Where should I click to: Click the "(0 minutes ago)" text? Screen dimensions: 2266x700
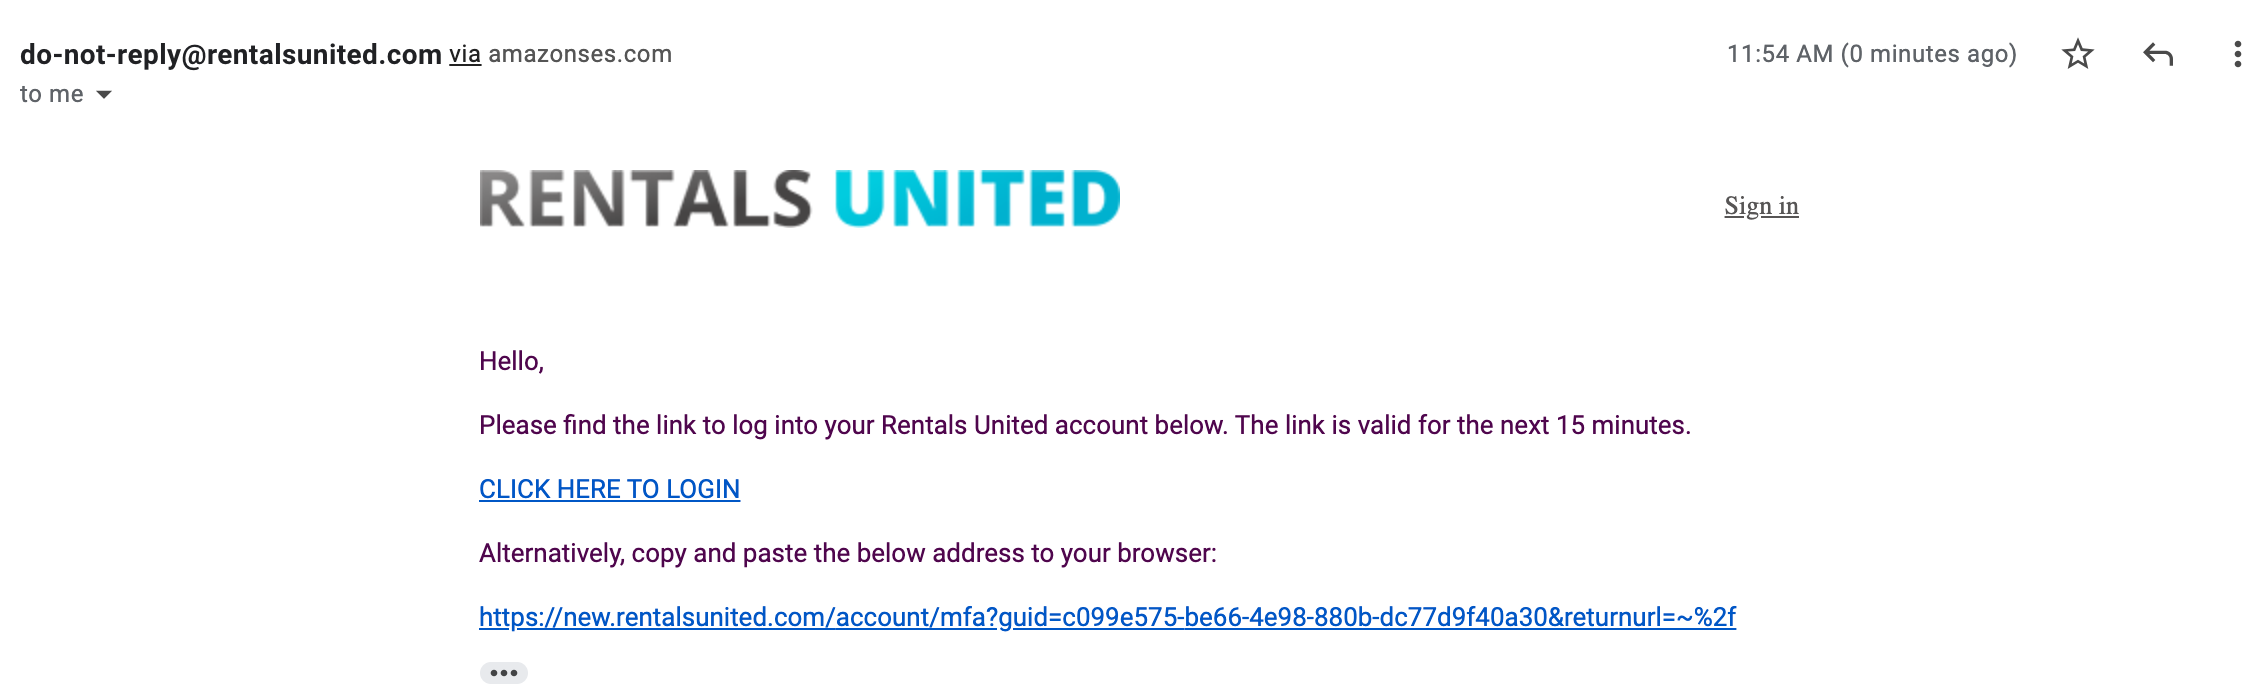(x=1928, y=54)
